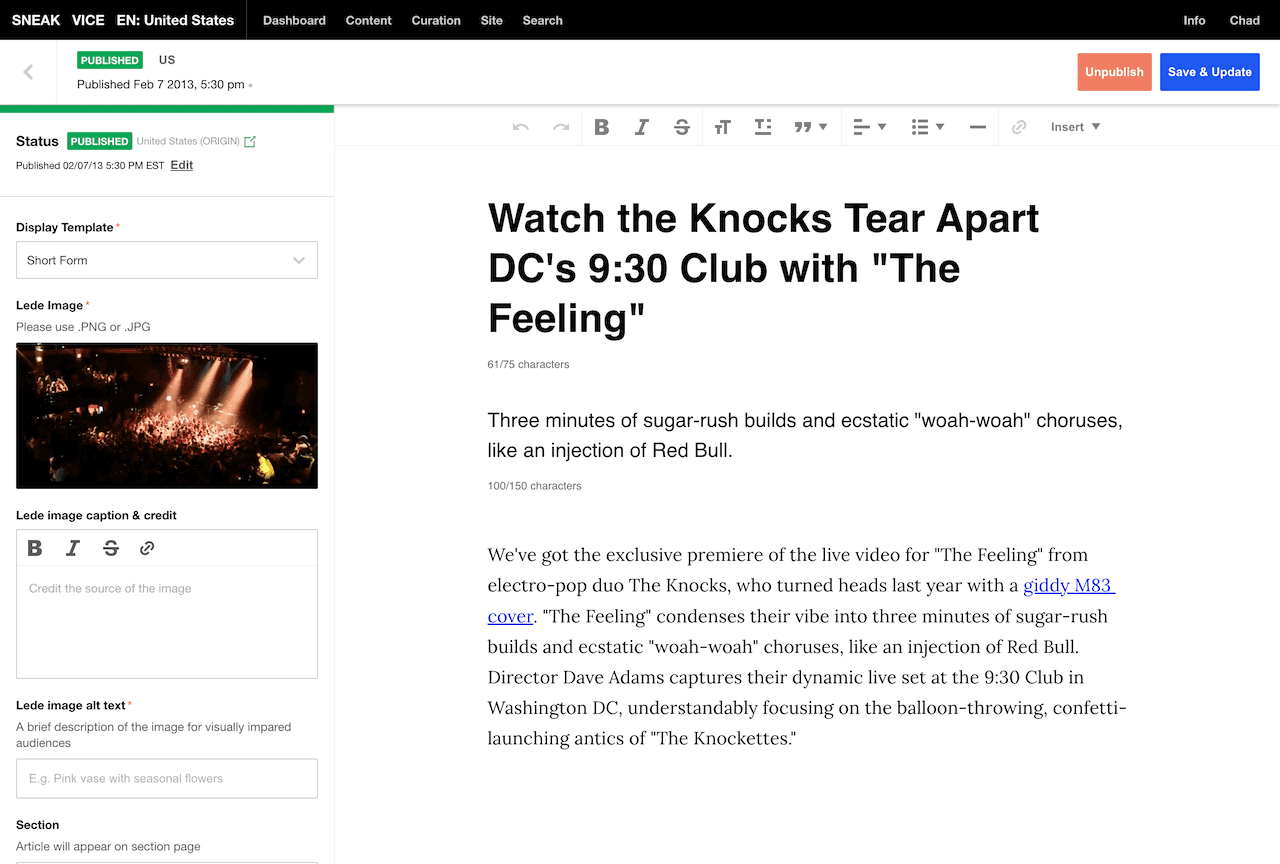
Task: Apply strikethrough from the main editor toolbar
Action: point(681,127)
